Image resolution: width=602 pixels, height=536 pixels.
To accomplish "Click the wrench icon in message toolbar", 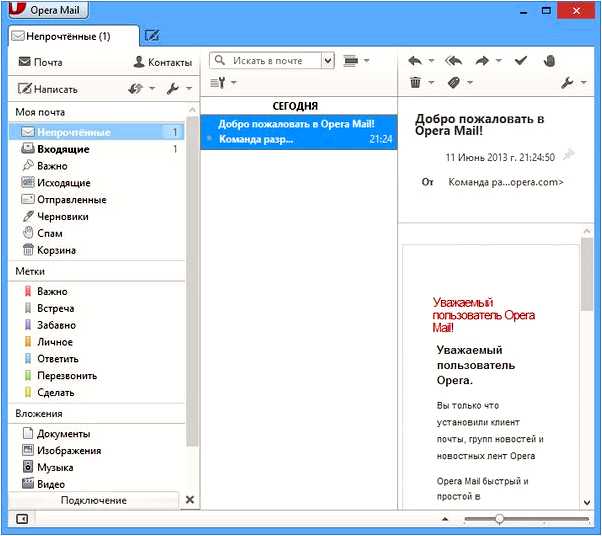I will pos(567,82).
